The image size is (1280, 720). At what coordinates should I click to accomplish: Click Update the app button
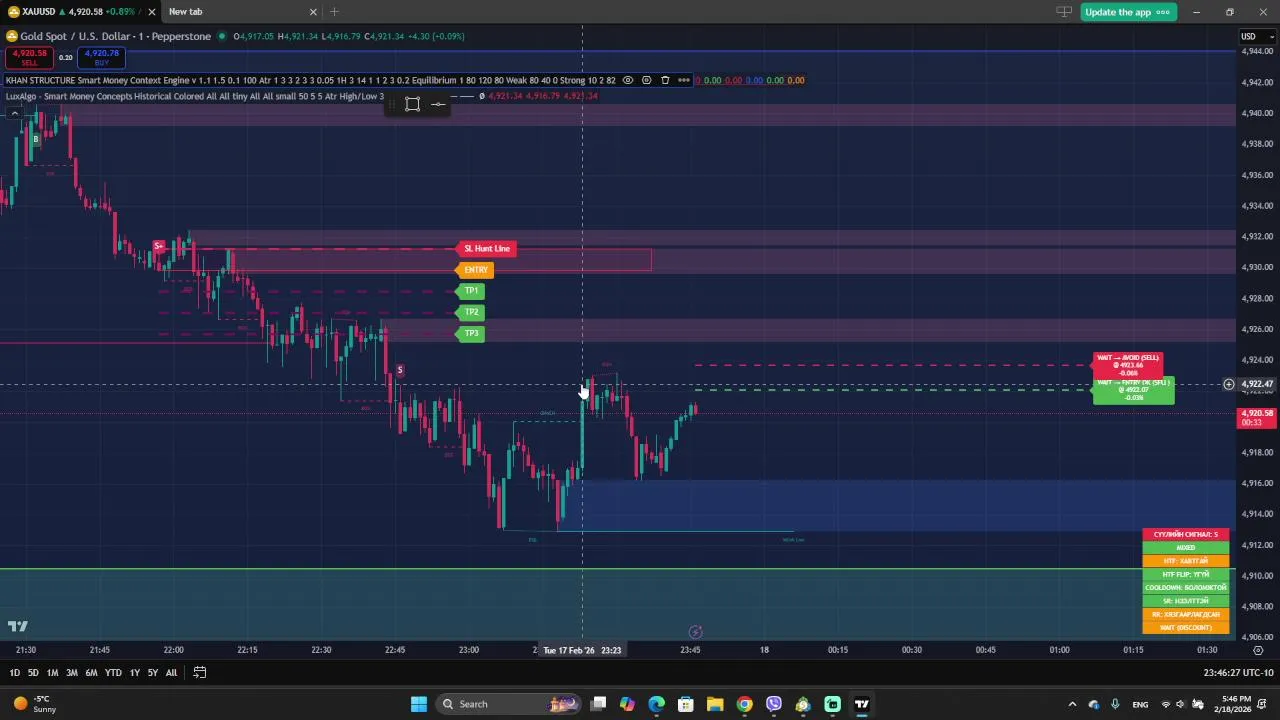(1128, 12)
